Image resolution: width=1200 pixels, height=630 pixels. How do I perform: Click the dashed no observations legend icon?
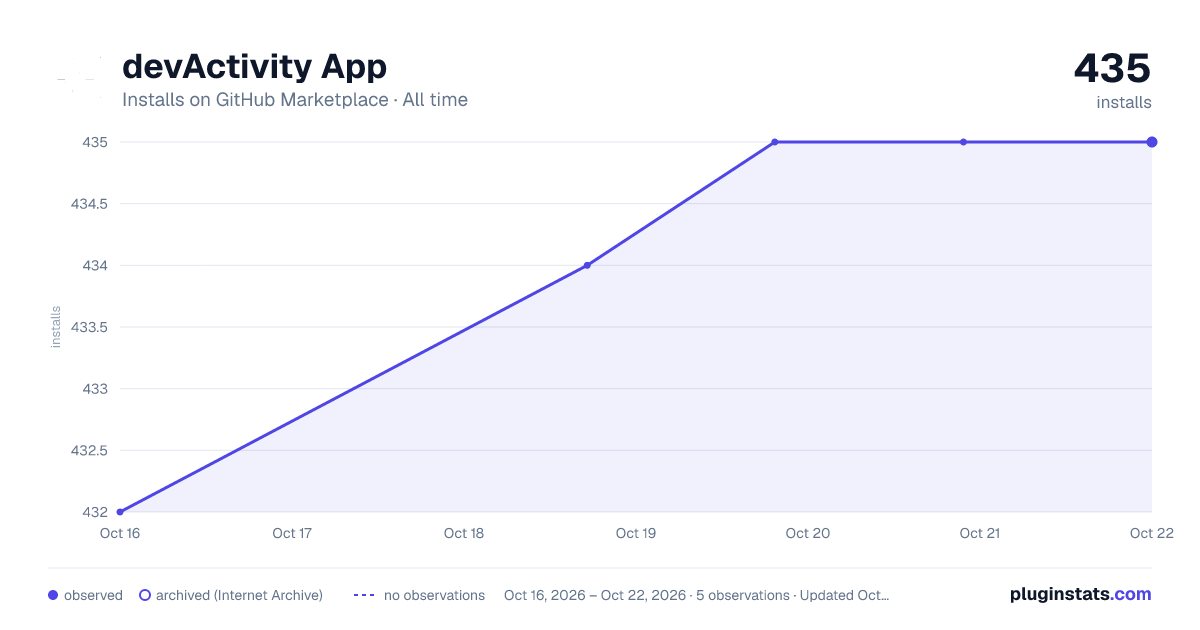[364, 595]
